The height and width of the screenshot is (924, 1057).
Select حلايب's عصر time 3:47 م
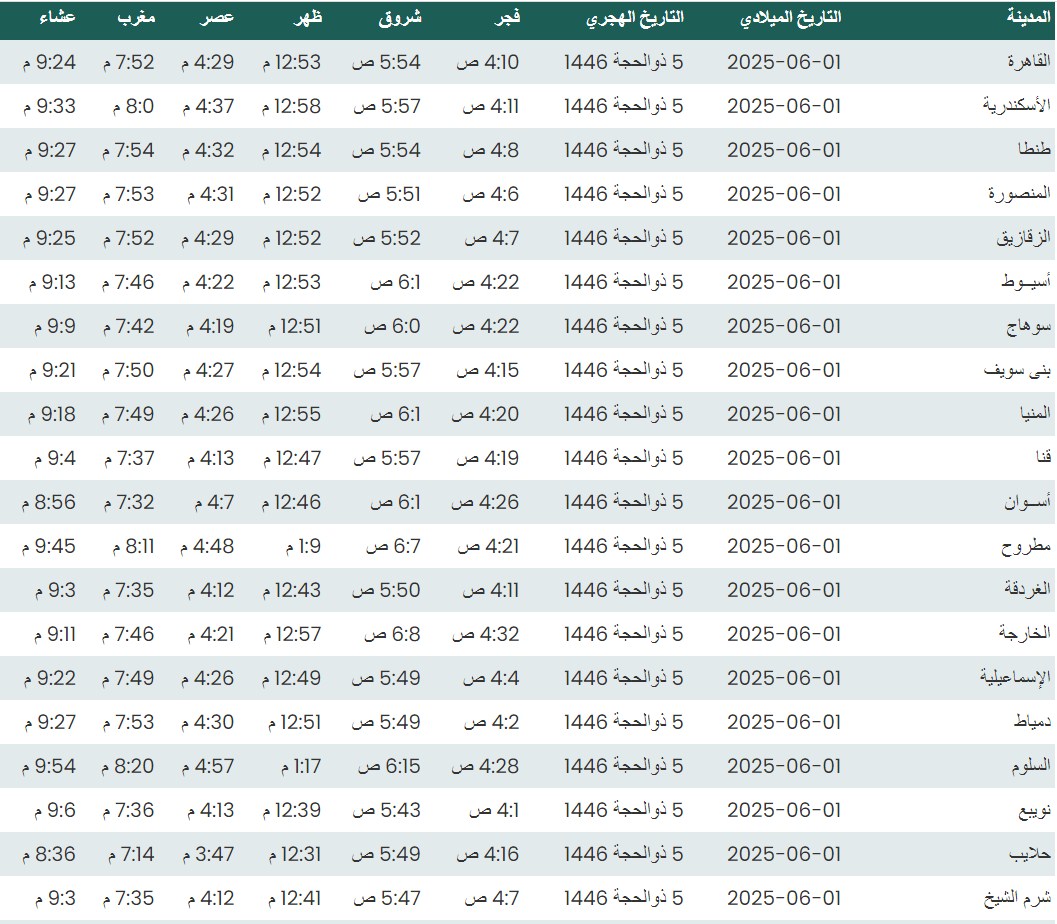[x=208, y=854]
